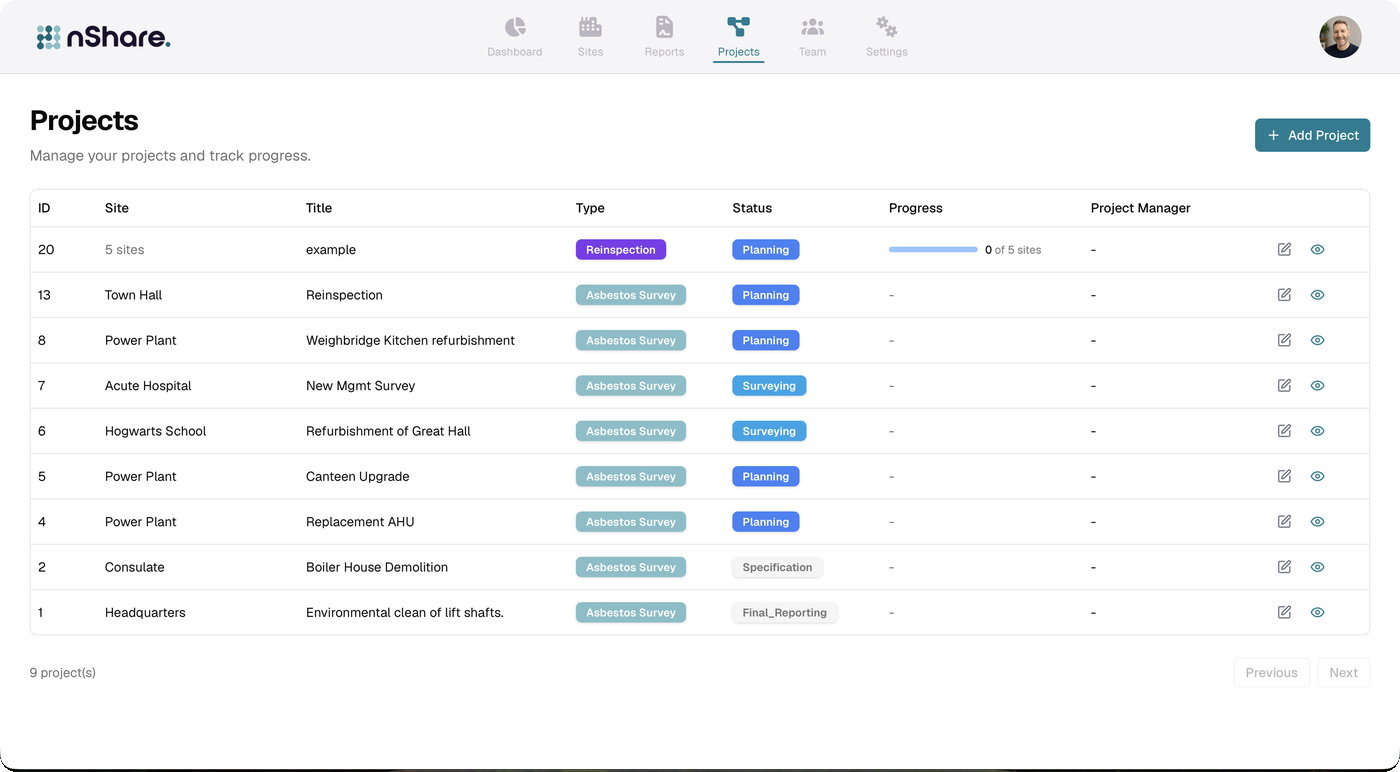Click the 'Town Hall' site cell
Viewport: 1400px width, 772px height.
[x=133, y=295]
